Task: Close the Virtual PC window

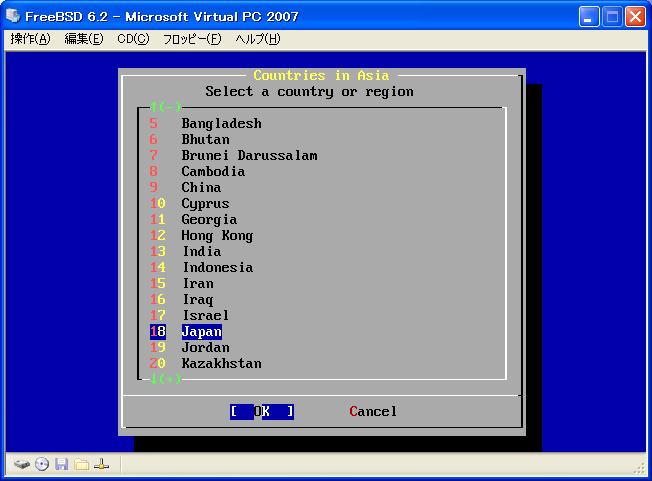Action: click(635, 17)
